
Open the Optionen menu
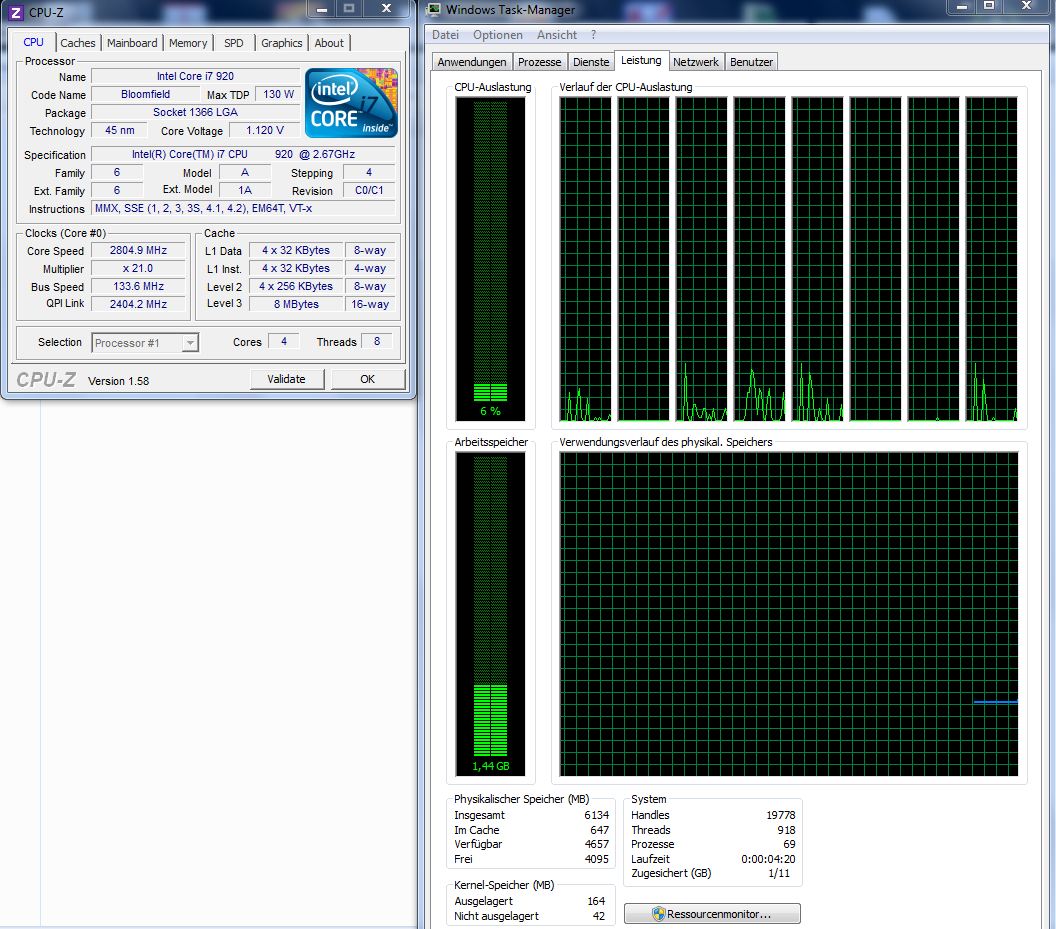[498, 35]
